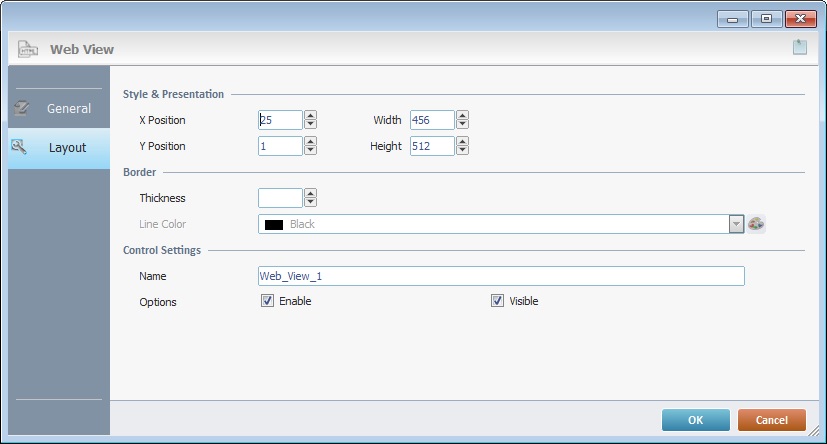Select the Layout tab

point(67,147)
